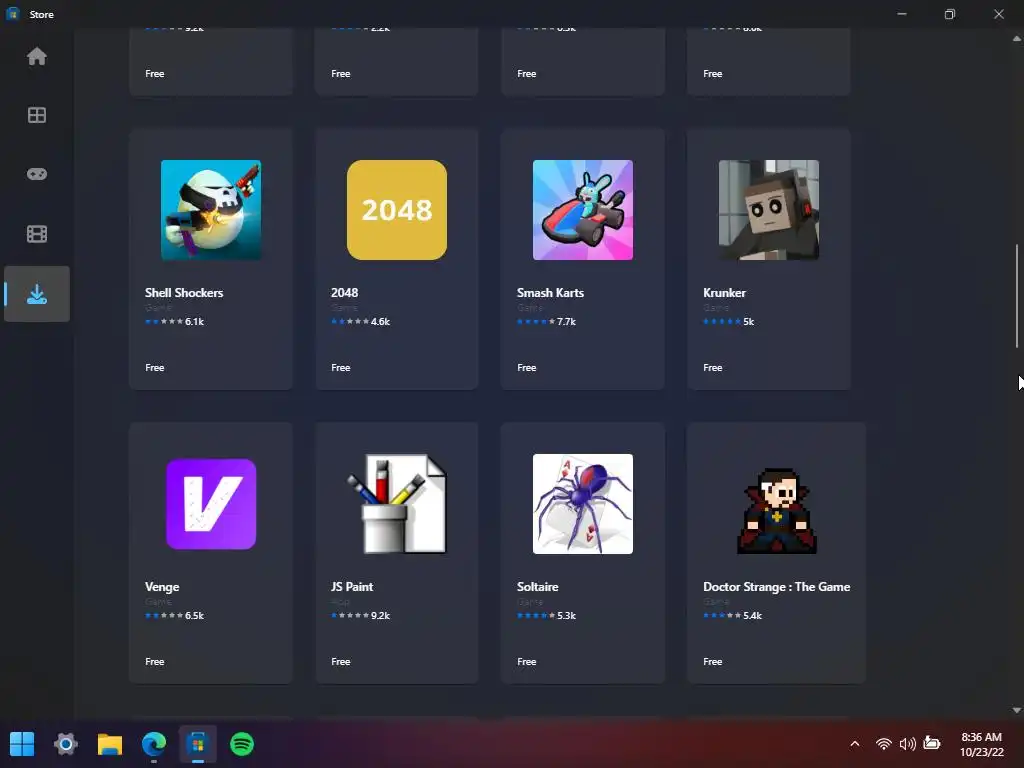Click the Free price on Soltaire
This screenshot has width=1024, height=768.
[x=527, y=662]
